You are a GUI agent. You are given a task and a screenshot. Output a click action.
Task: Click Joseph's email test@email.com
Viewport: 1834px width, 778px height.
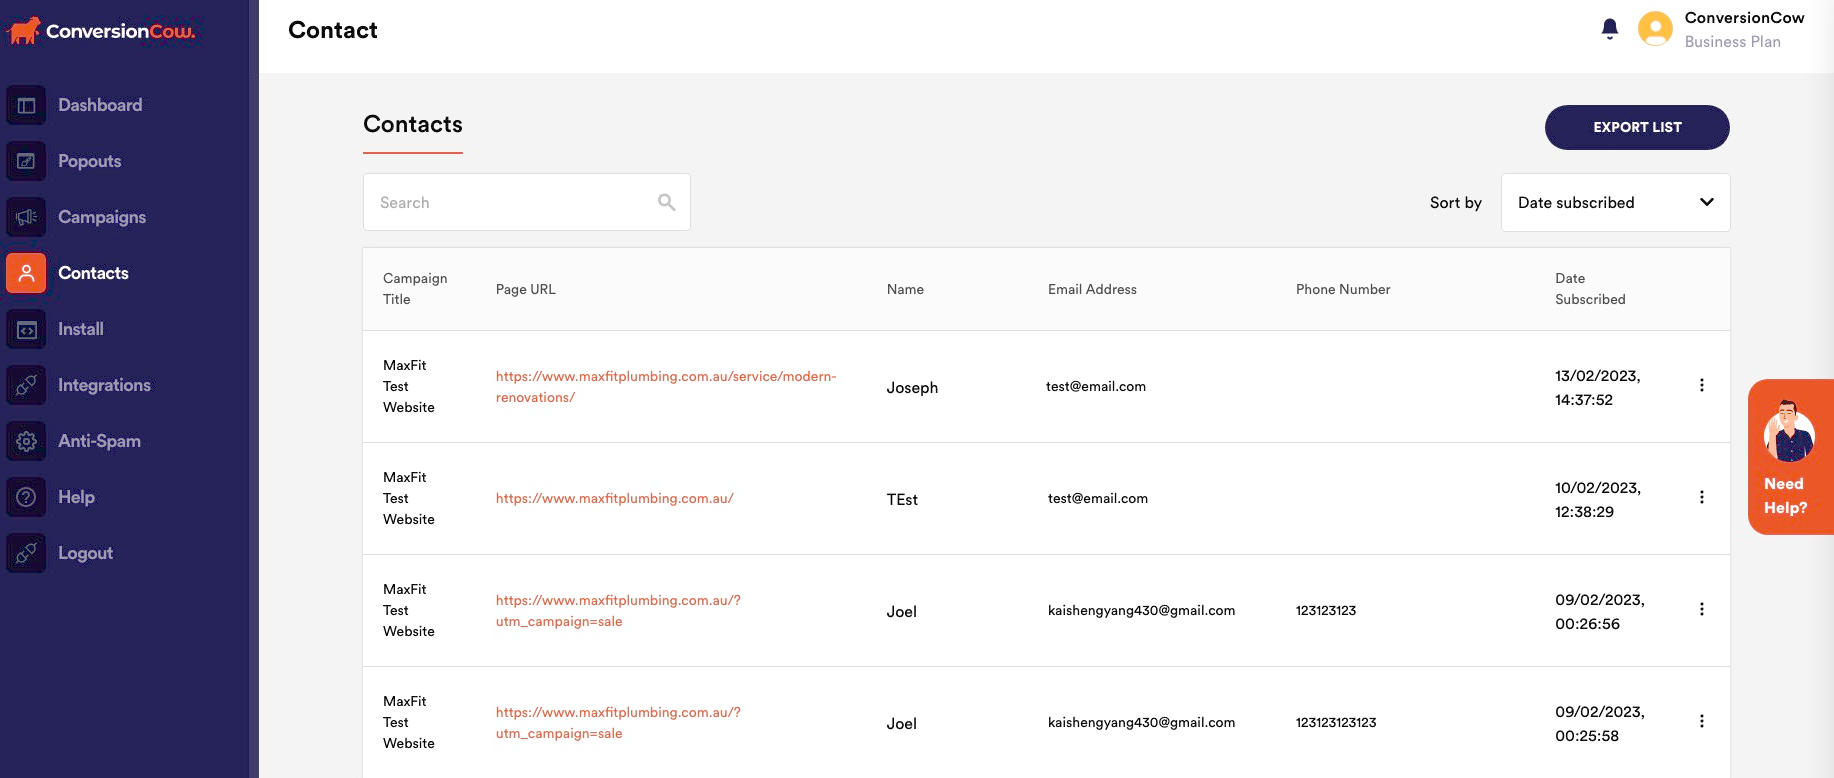coord(1096,386)
